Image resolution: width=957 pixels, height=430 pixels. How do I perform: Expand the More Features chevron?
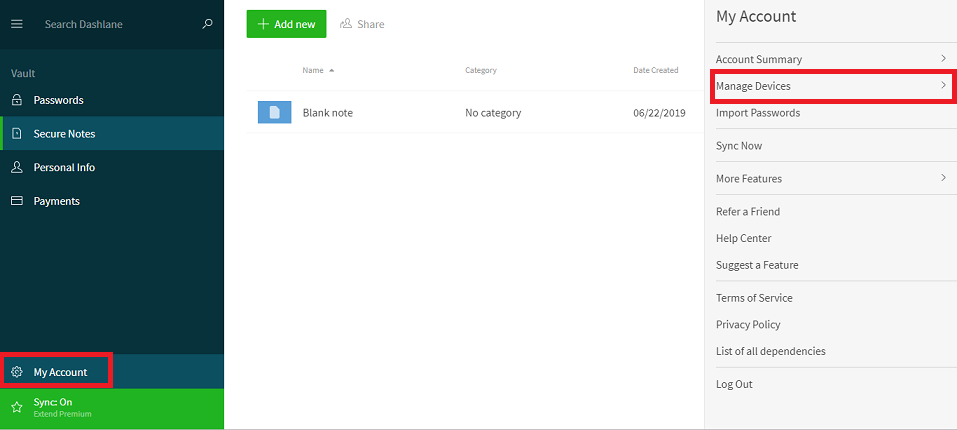[943, 178]
